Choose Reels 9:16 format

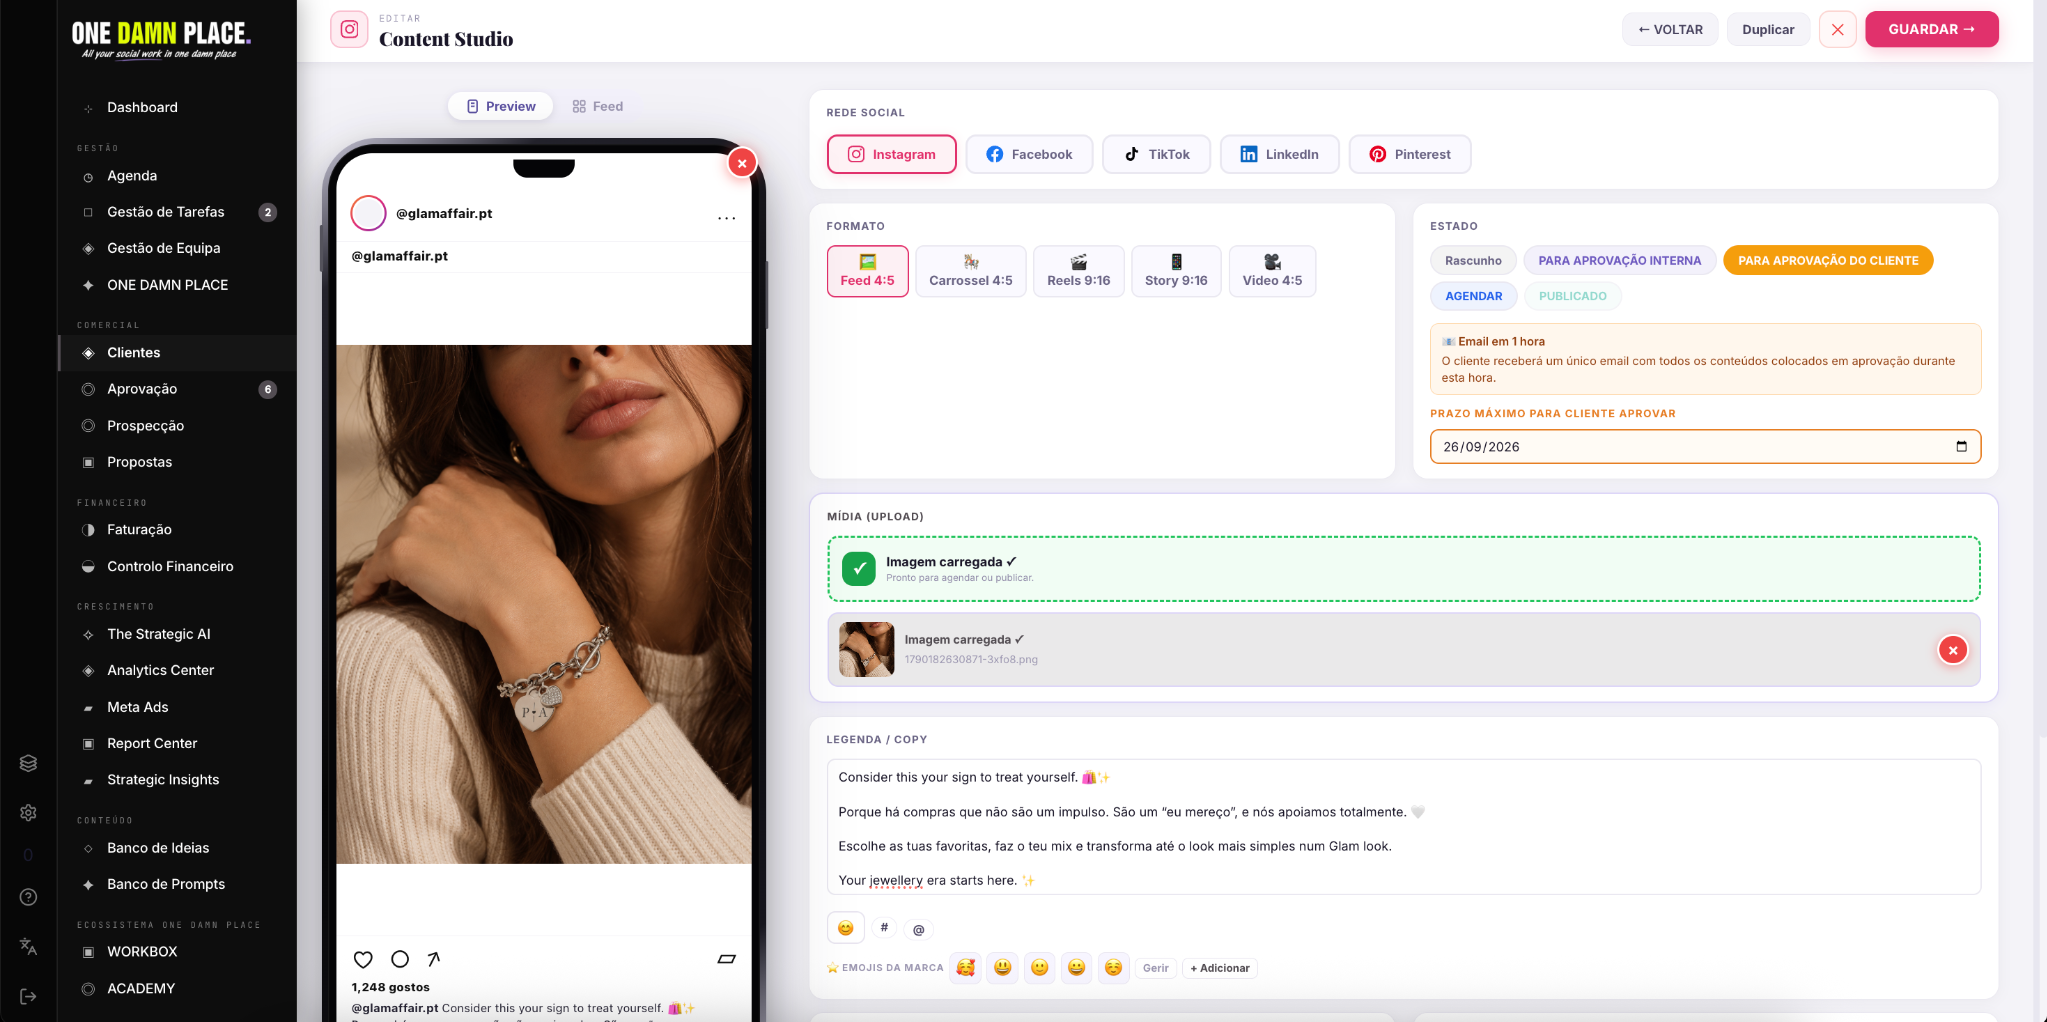[1079, 271]
